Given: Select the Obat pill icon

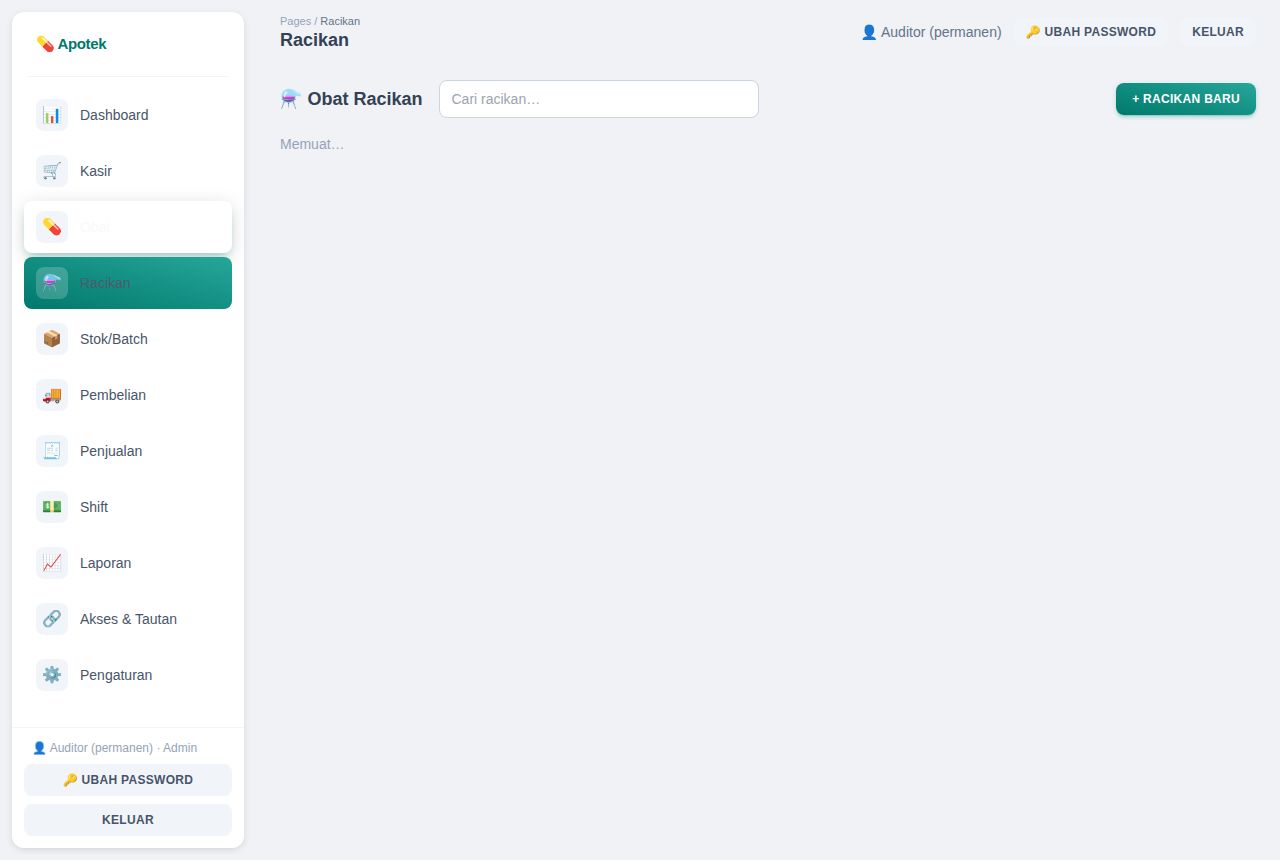Looking at the screenshot, I should 52,227.
